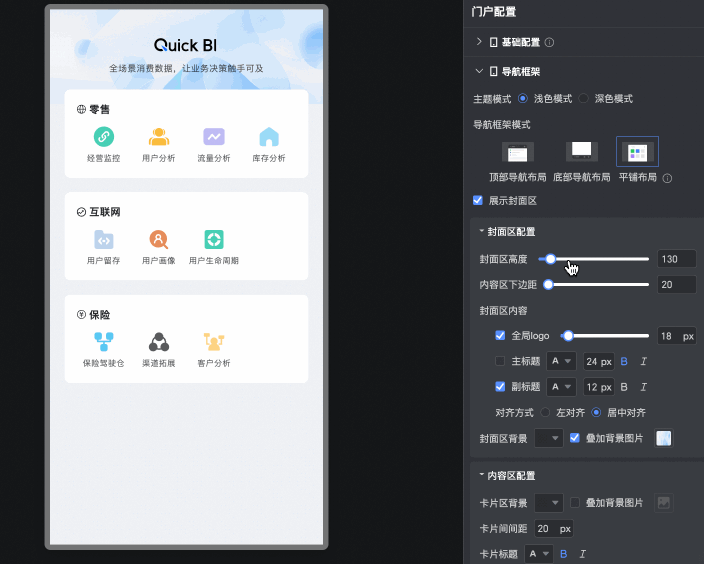Check 叠加背景图片 for 卡片区背景
704x564 pixels.
pos(575,502)
